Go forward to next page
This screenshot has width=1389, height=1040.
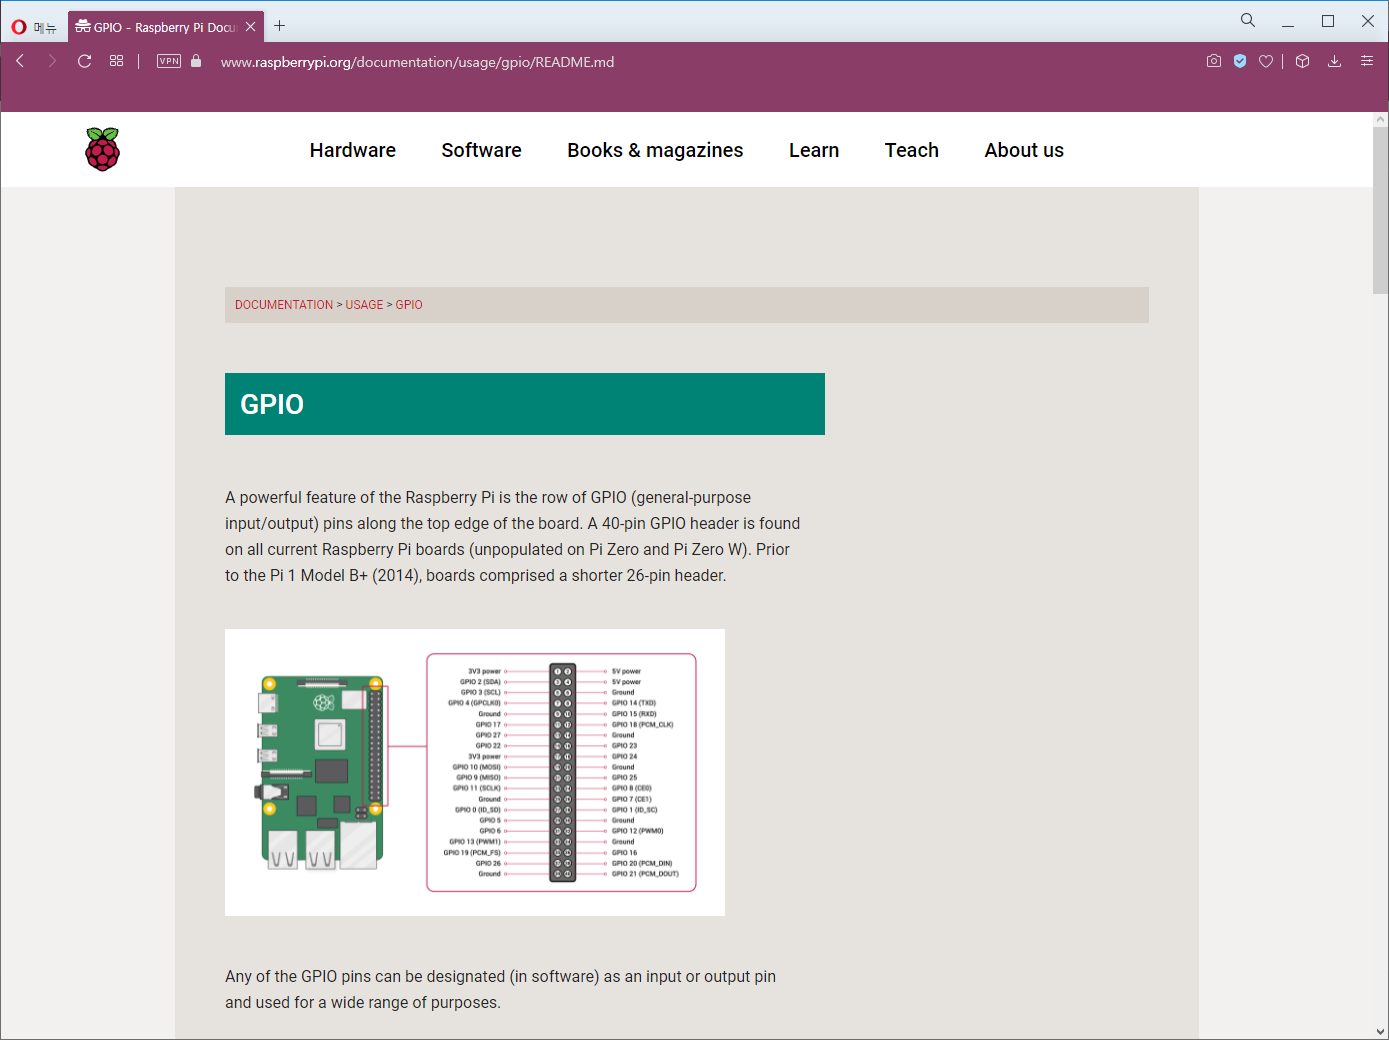(x=52, y=61)
